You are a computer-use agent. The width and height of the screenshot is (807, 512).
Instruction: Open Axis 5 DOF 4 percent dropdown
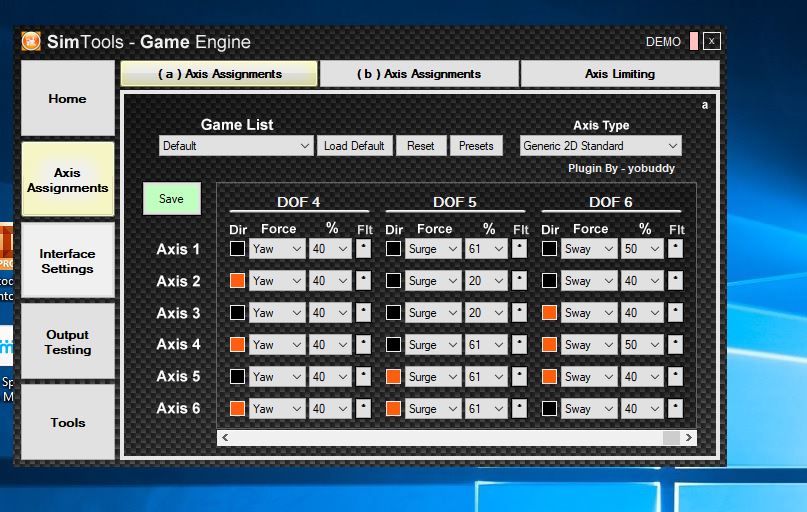329,376
